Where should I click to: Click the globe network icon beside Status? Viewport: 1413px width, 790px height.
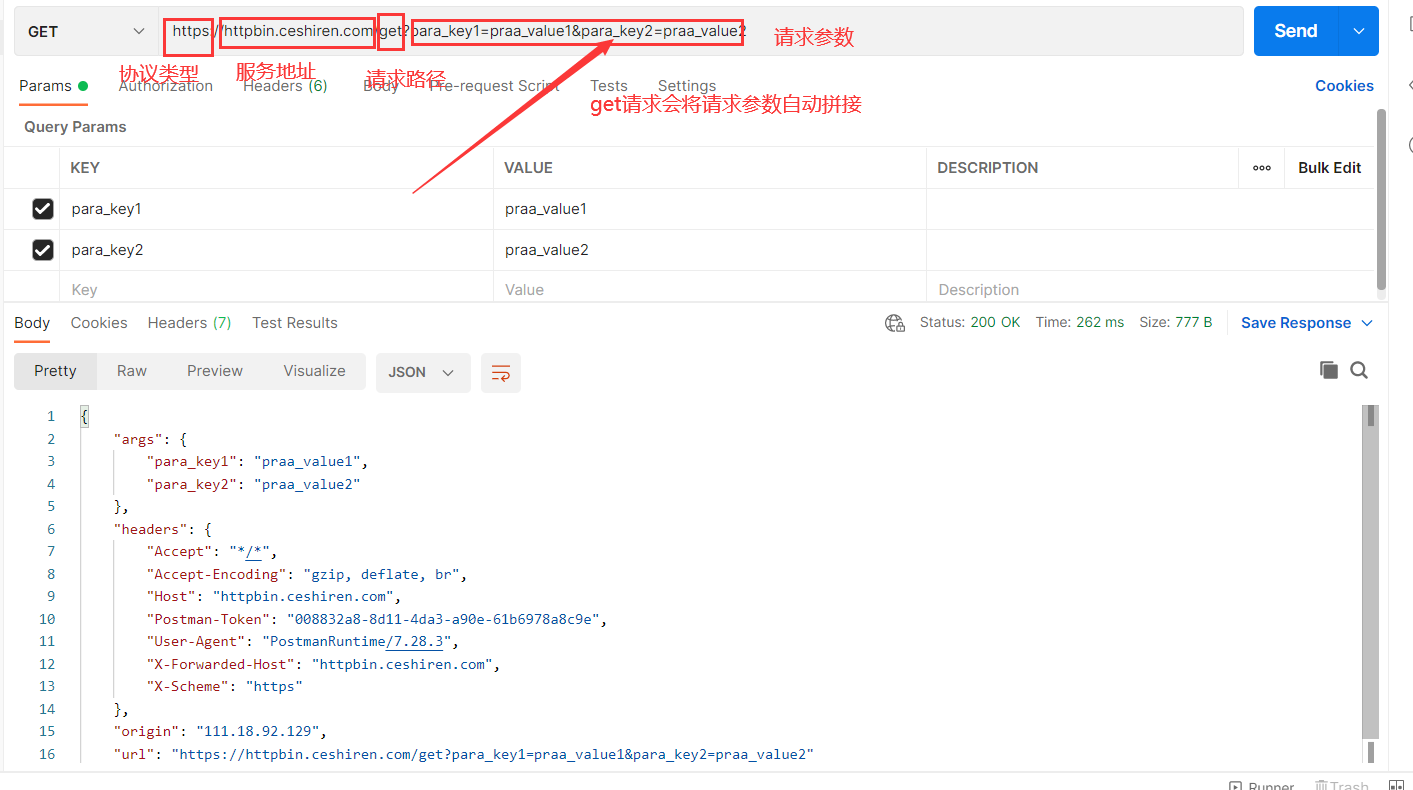pos(895,323)
